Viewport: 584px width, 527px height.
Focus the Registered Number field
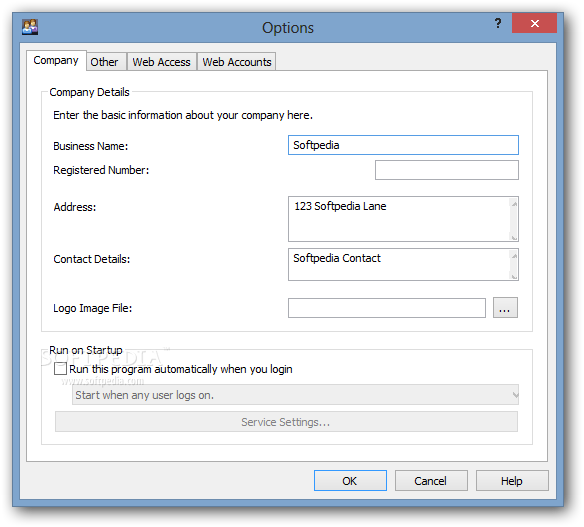pos(447,170)
